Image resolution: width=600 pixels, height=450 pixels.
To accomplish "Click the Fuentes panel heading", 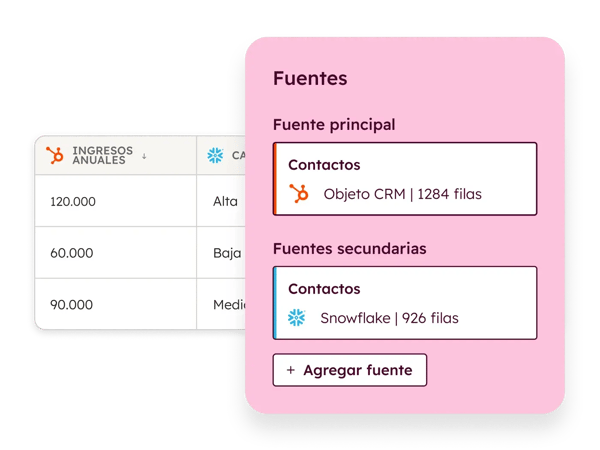I will 310,77.
